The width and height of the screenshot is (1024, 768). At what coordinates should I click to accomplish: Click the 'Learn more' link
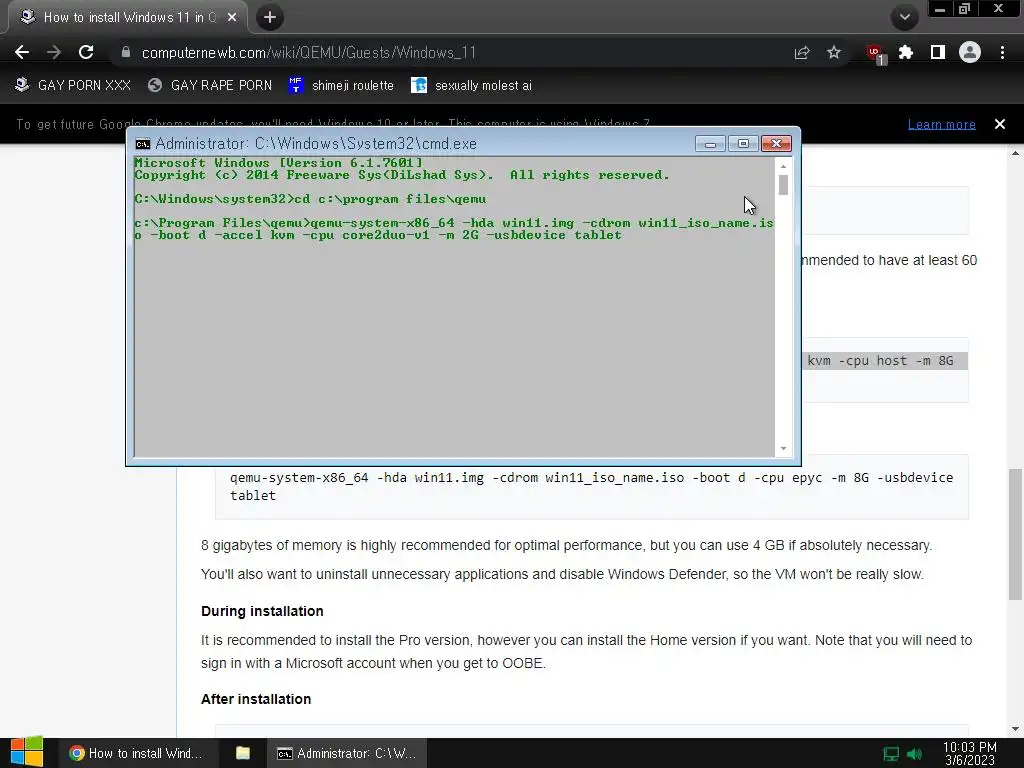pyautogui.click(x=942, y=124)
